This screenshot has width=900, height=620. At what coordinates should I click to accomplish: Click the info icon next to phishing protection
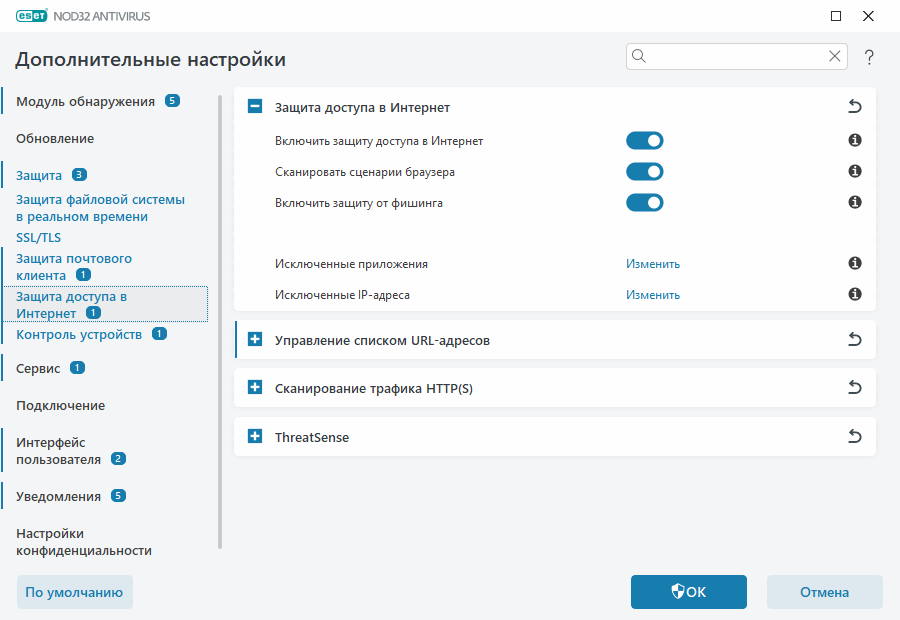(854, 202)
